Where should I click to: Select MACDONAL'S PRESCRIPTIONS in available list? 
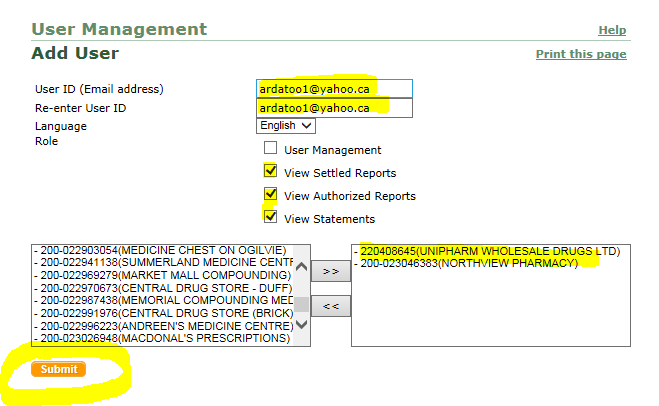[x=163, y=338]
